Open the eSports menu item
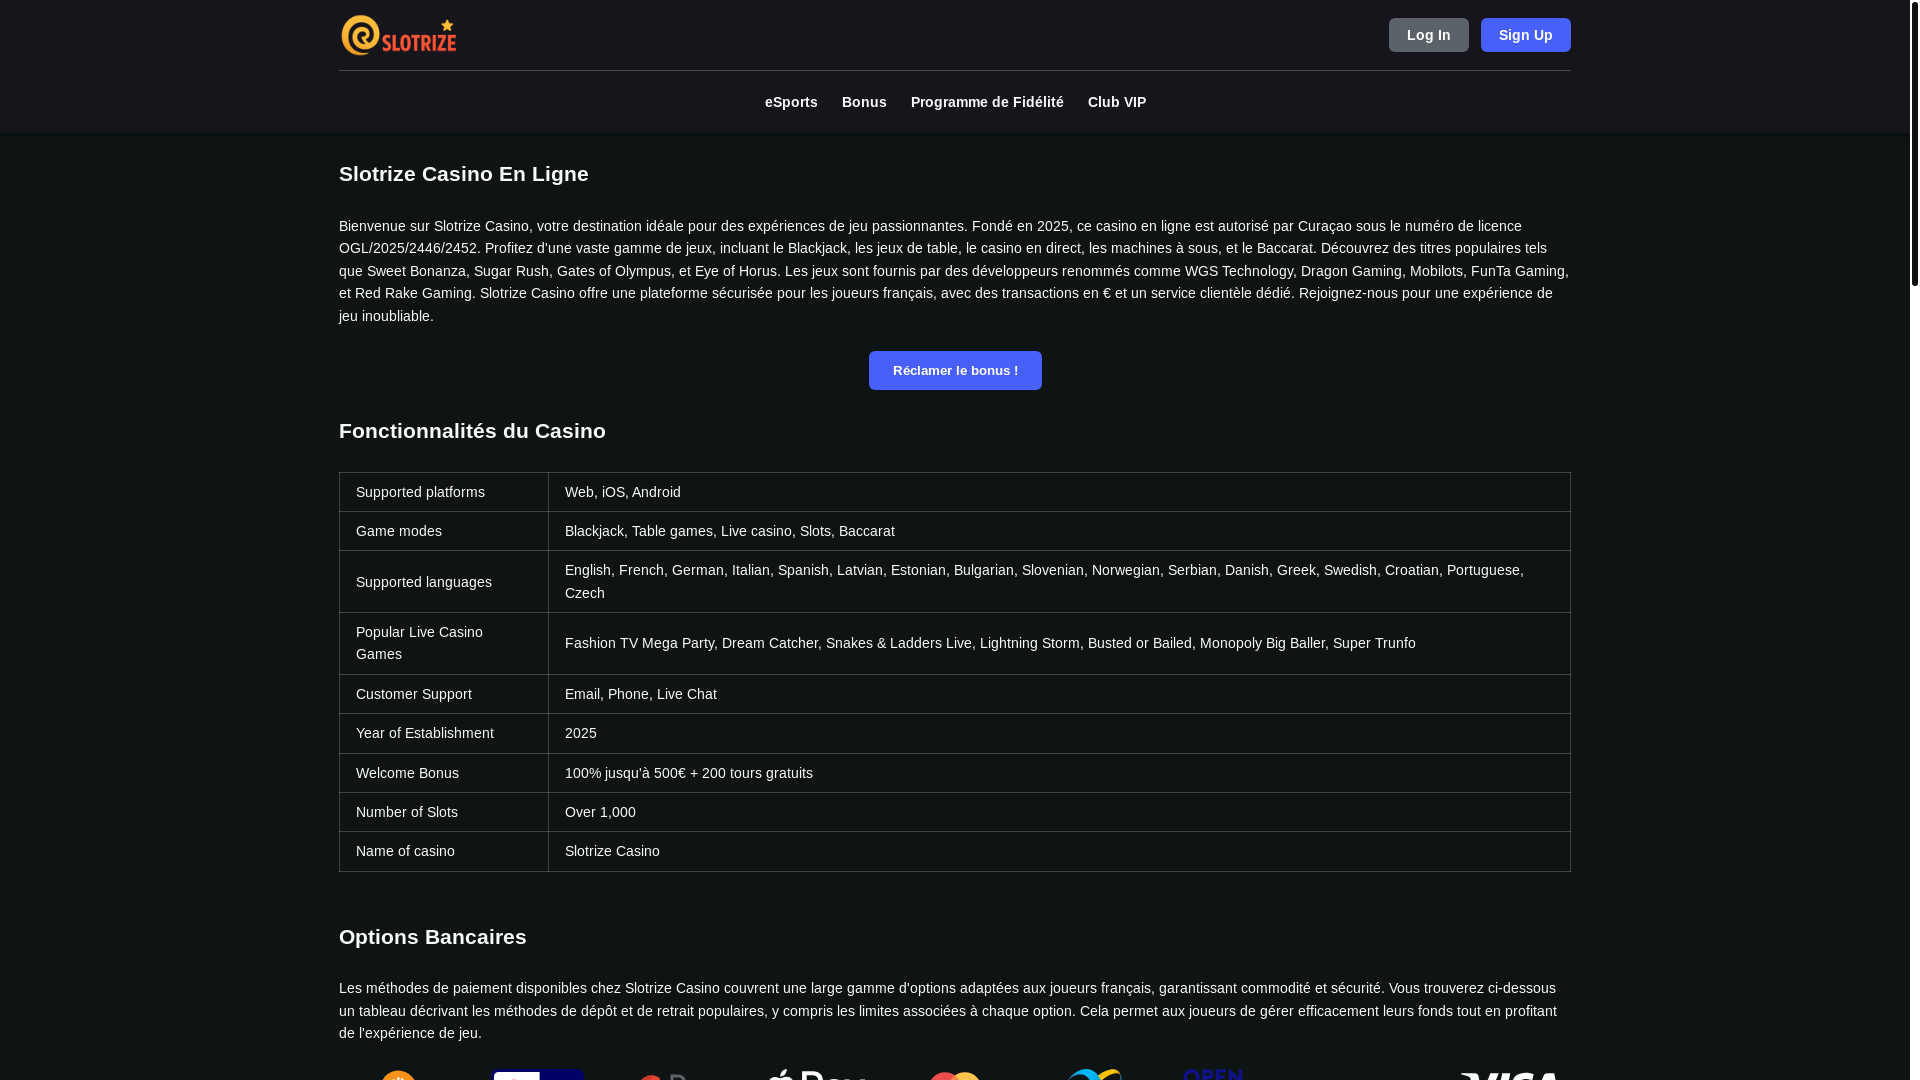Image resolution: width=1920 pixels, height=1080 pixels. (791, 102)
